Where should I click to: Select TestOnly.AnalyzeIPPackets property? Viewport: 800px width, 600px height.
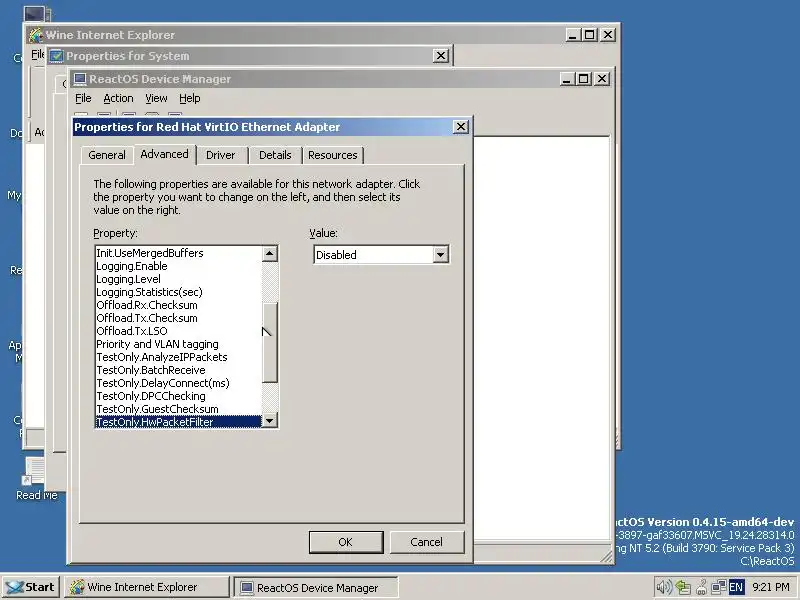point(178,357)
